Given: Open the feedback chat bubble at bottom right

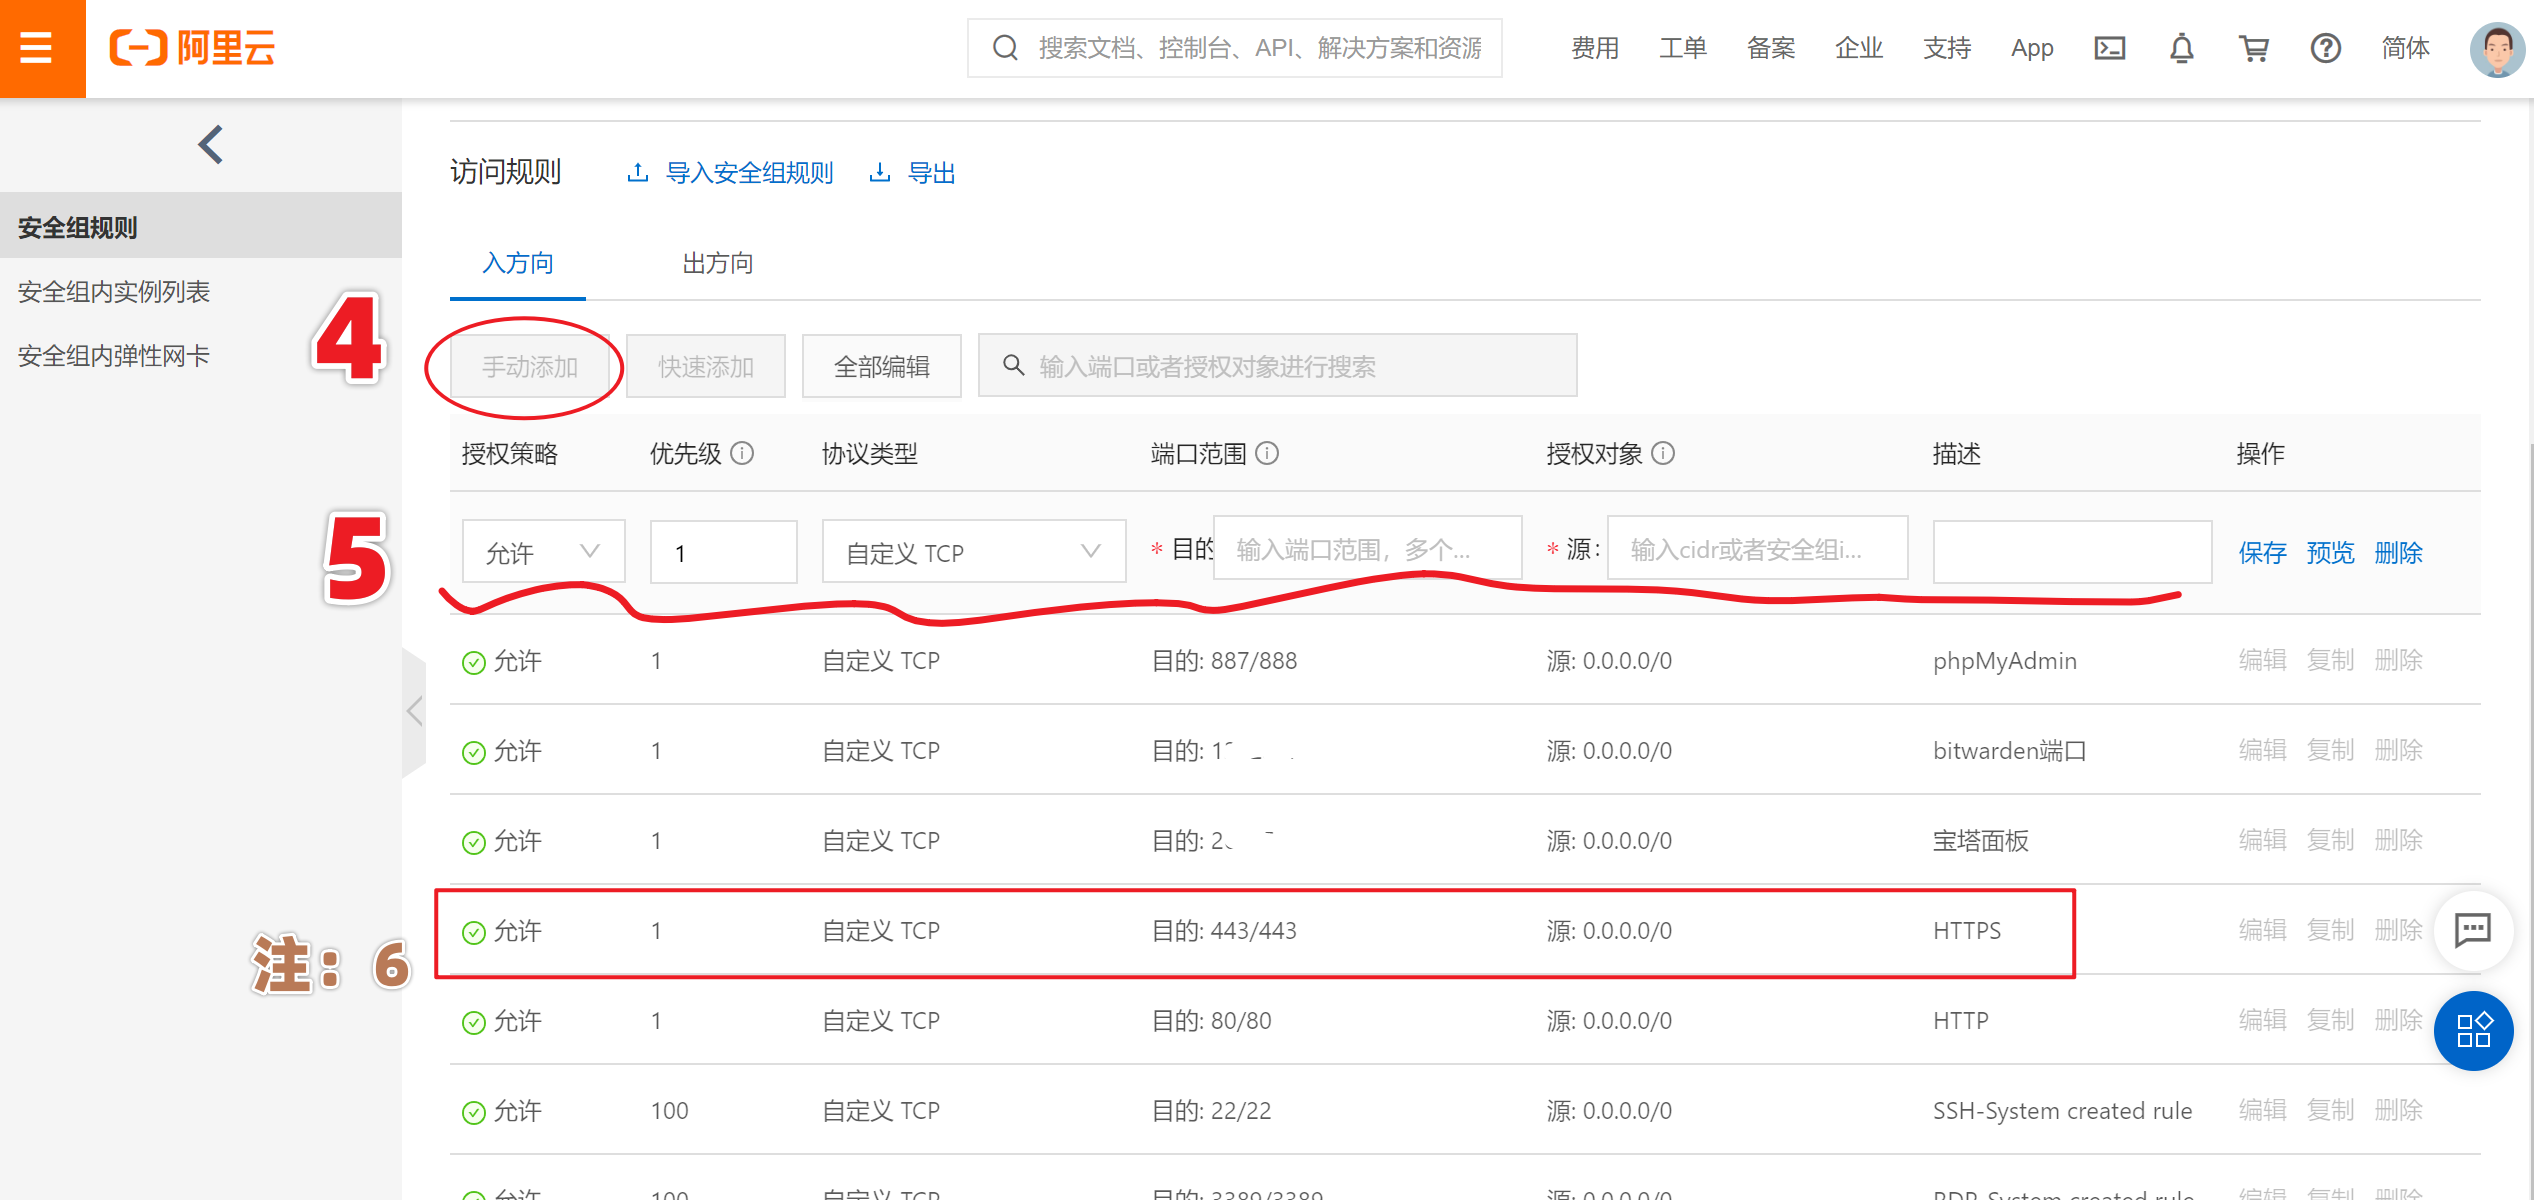Looking at the screenshot, I should click(x=2472, y=930).
